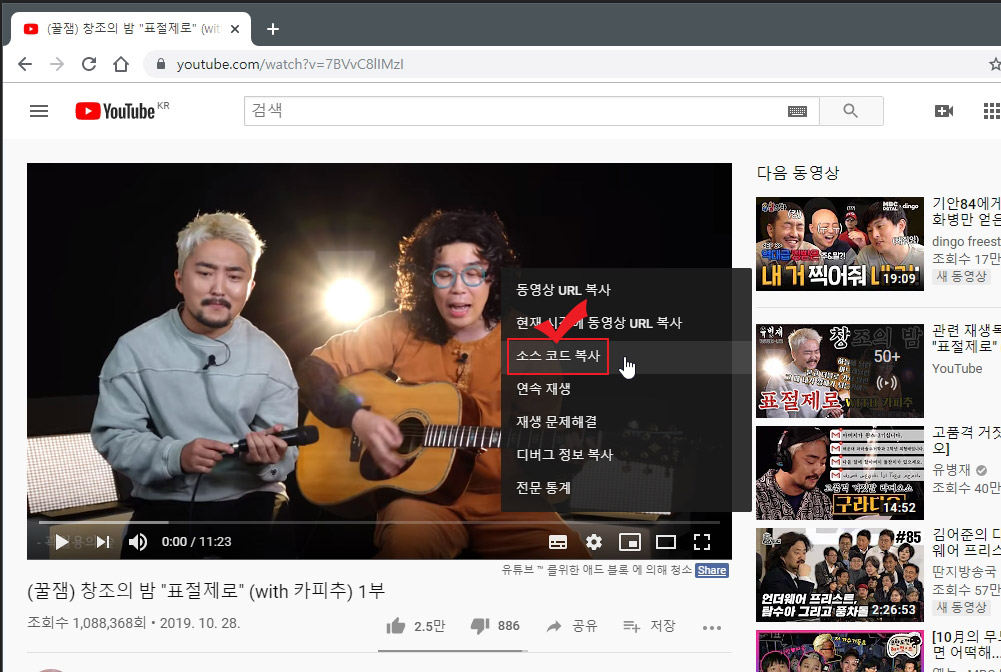Image resolution: width=1001 pixels, height=672 pixels.
Task: Open a new browser tab
Action: click(273, 29)
